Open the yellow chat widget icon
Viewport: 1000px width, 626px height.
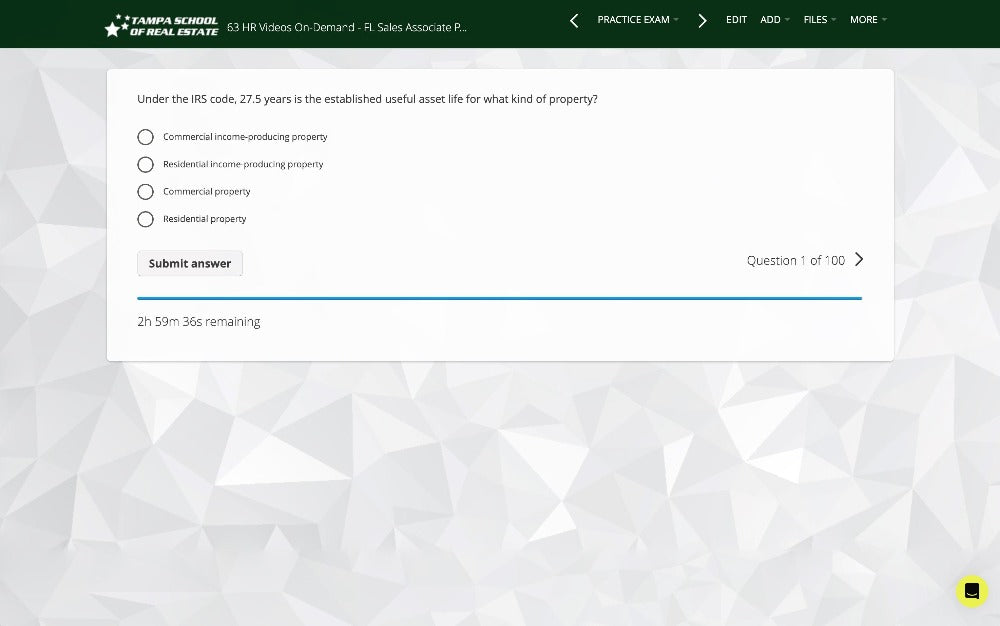coord(971,591)
